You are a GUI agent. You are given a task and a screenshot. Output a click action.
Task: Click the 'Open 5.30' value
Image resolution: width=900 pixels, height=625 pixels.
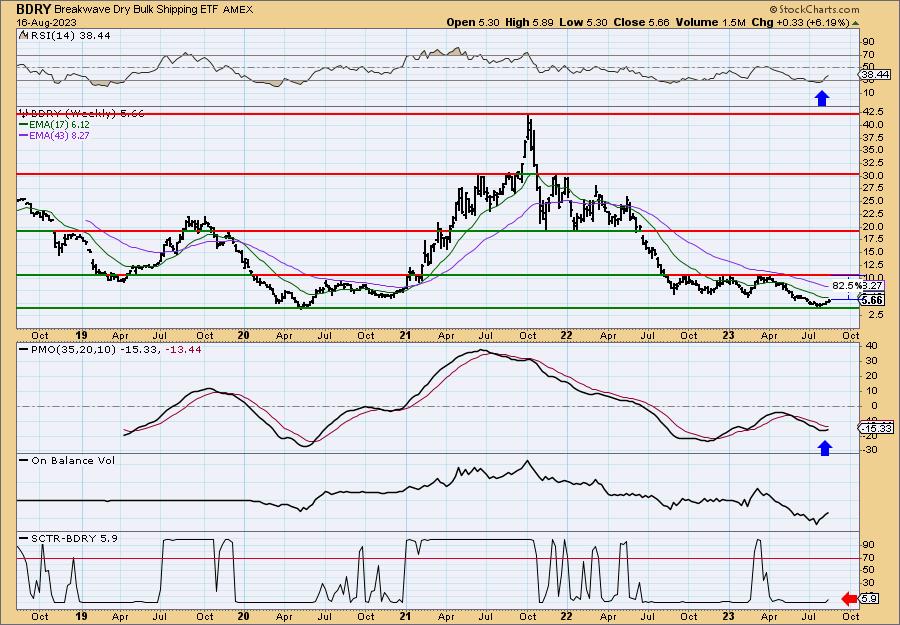(x=475, y=22)
